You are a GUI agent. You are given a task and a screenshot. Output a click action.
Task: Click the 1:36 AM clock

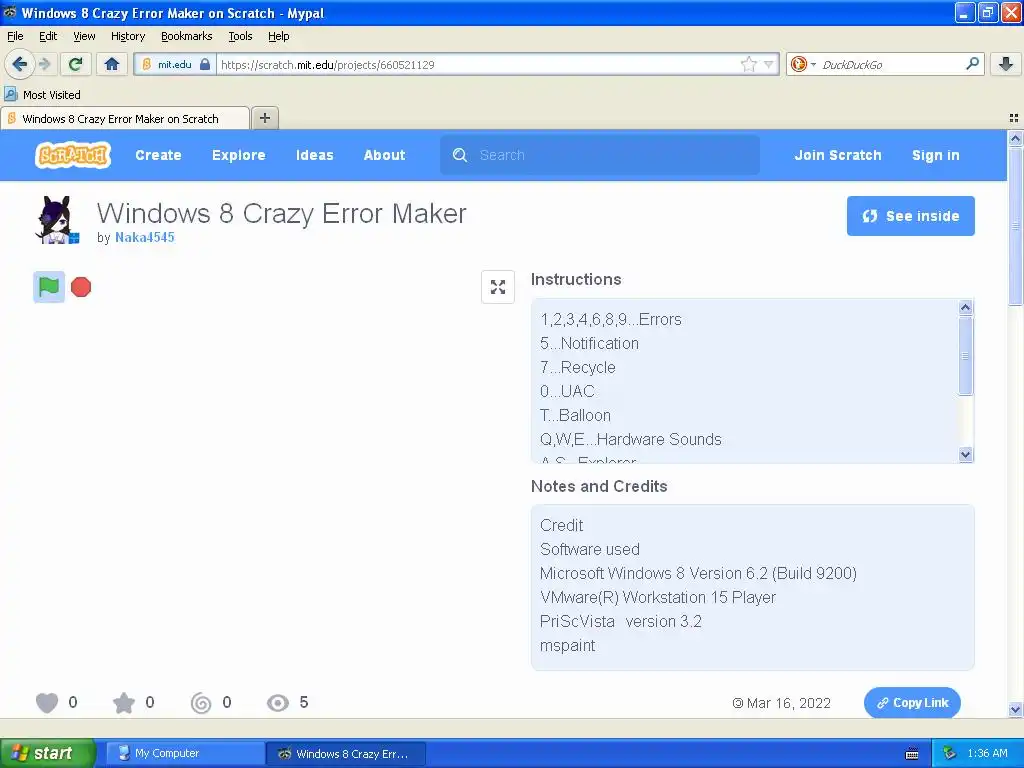coord(987,753)
